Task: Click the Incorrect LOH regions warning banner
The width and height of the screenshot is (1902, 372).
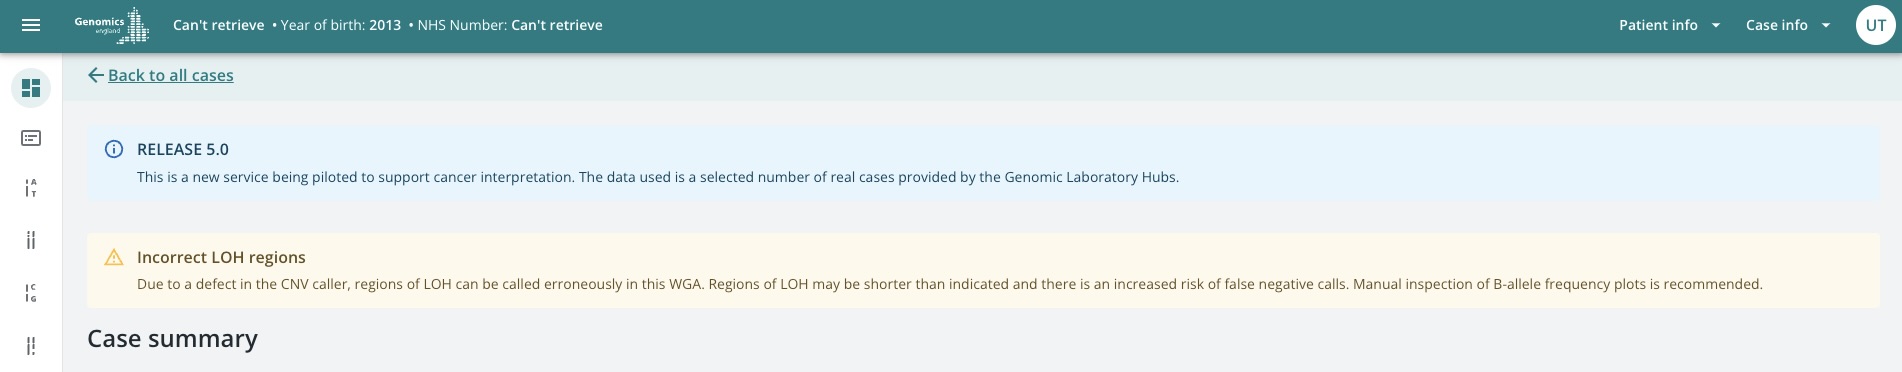Action: pos(983,270)
